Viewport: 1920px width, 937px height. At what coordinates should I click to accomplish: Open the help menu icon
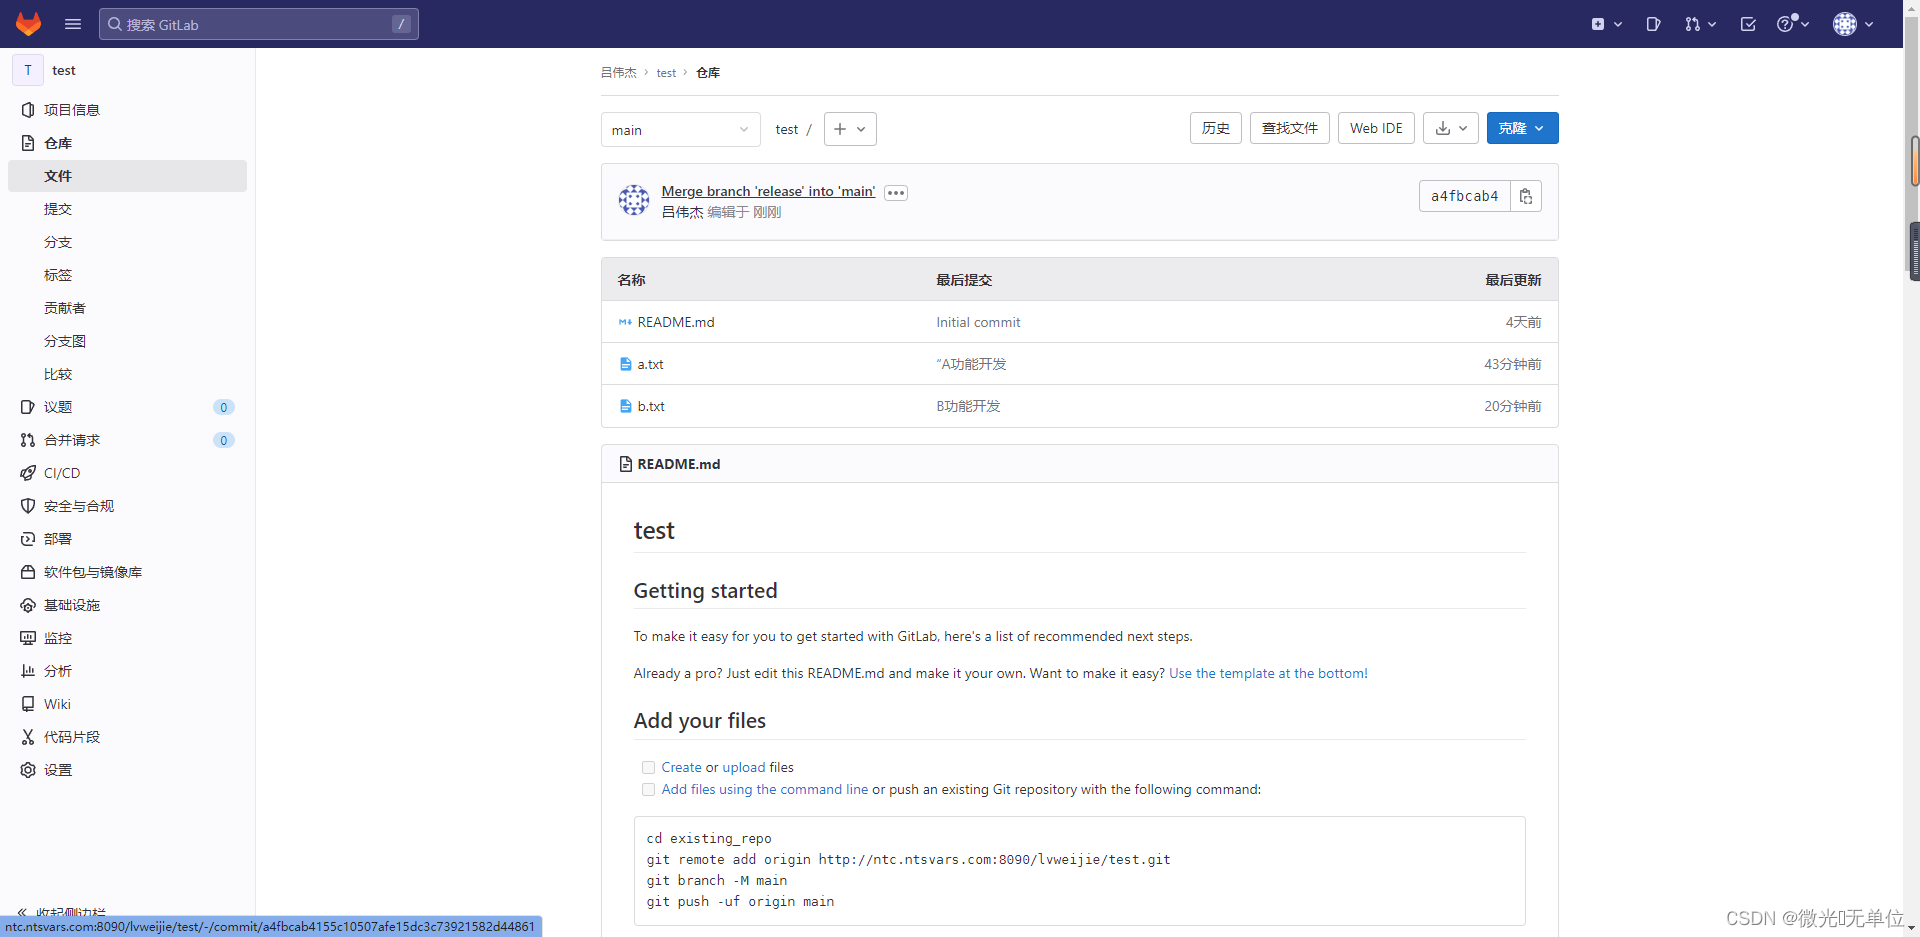[x=1792, y=24]
